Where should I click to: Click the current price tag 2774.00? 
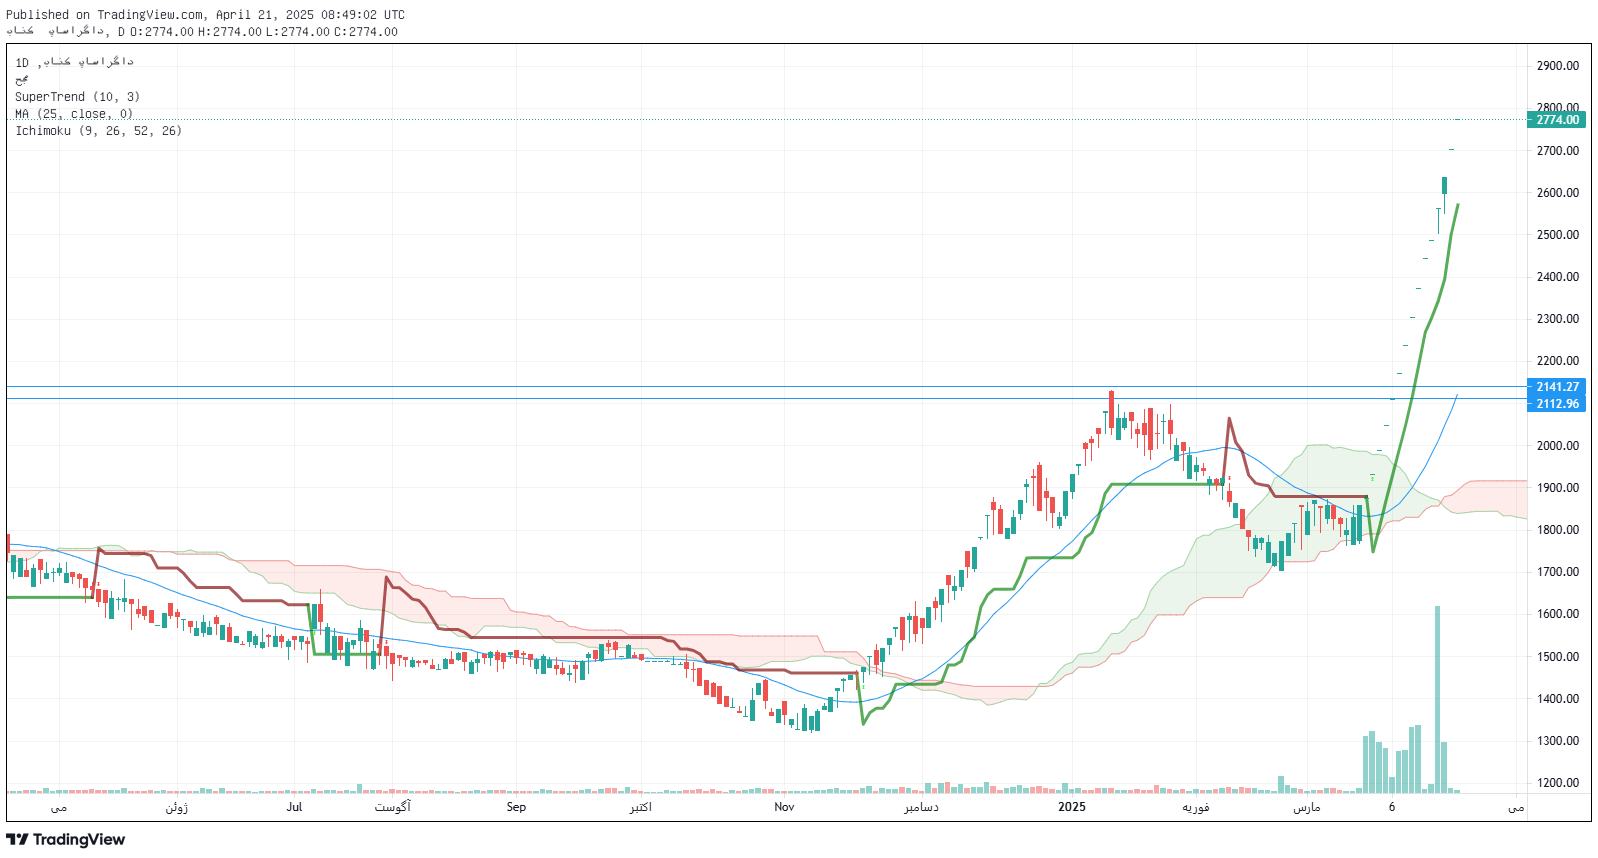(x=1557, y=120)
